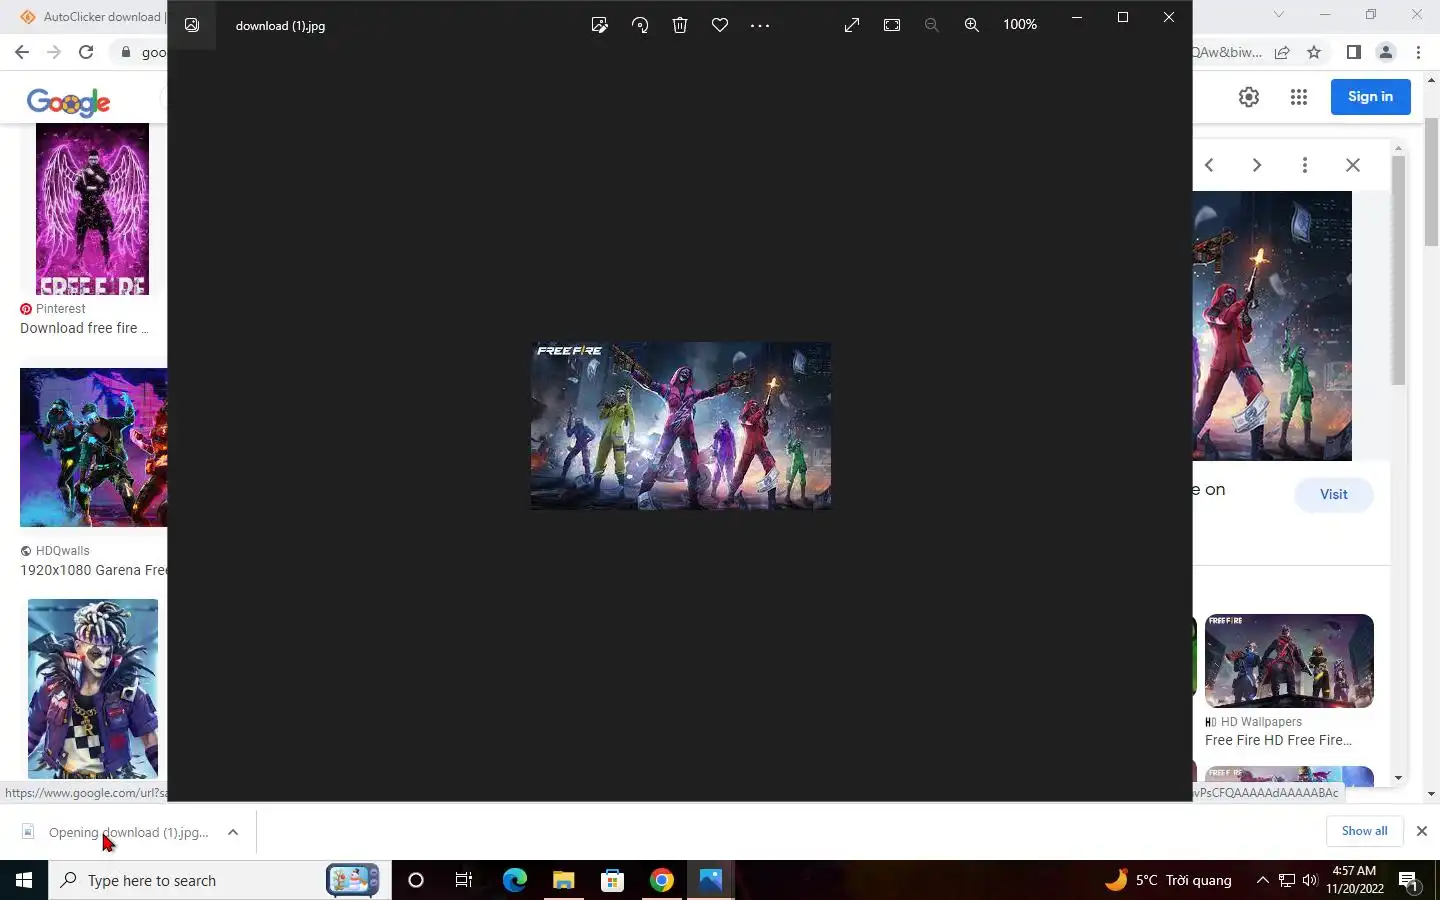Open the AutoClicker download tab

(x=92, y=16)
